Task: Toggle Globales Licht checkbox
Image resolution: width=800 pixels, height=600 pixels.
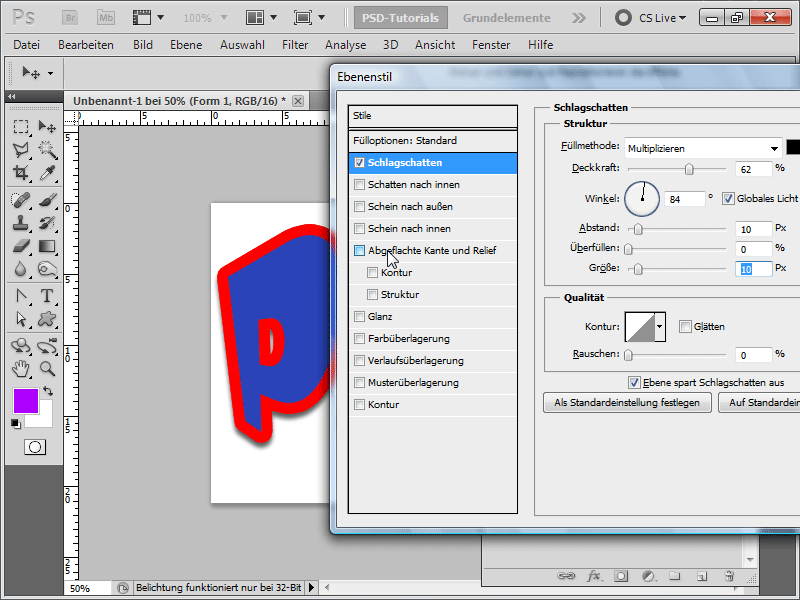Action: coord(728,198)
